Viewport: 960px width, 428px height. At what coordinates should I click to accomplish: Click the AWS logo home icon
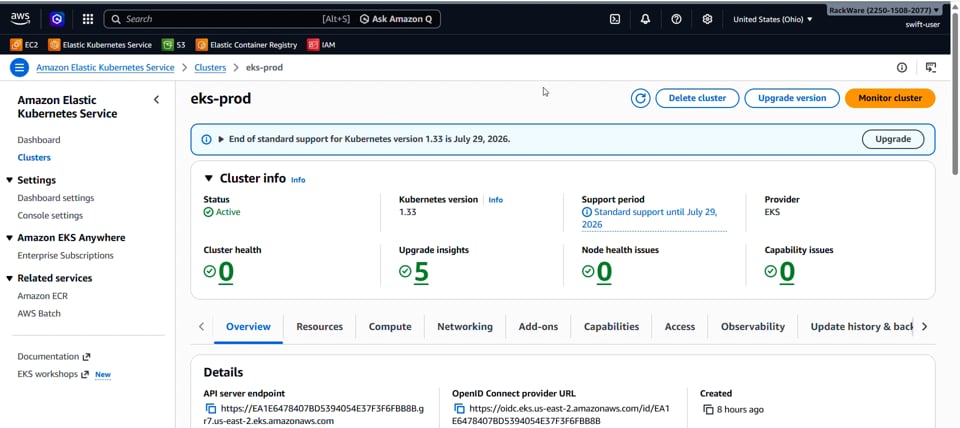(x=20, y=19)
